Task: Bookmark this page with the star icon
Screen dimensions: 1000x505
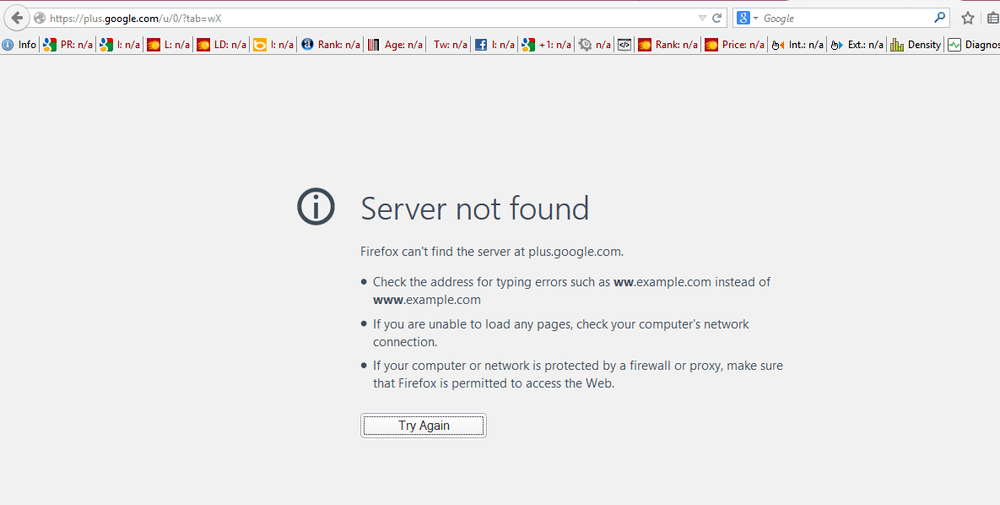Action: tap(967, 18)
